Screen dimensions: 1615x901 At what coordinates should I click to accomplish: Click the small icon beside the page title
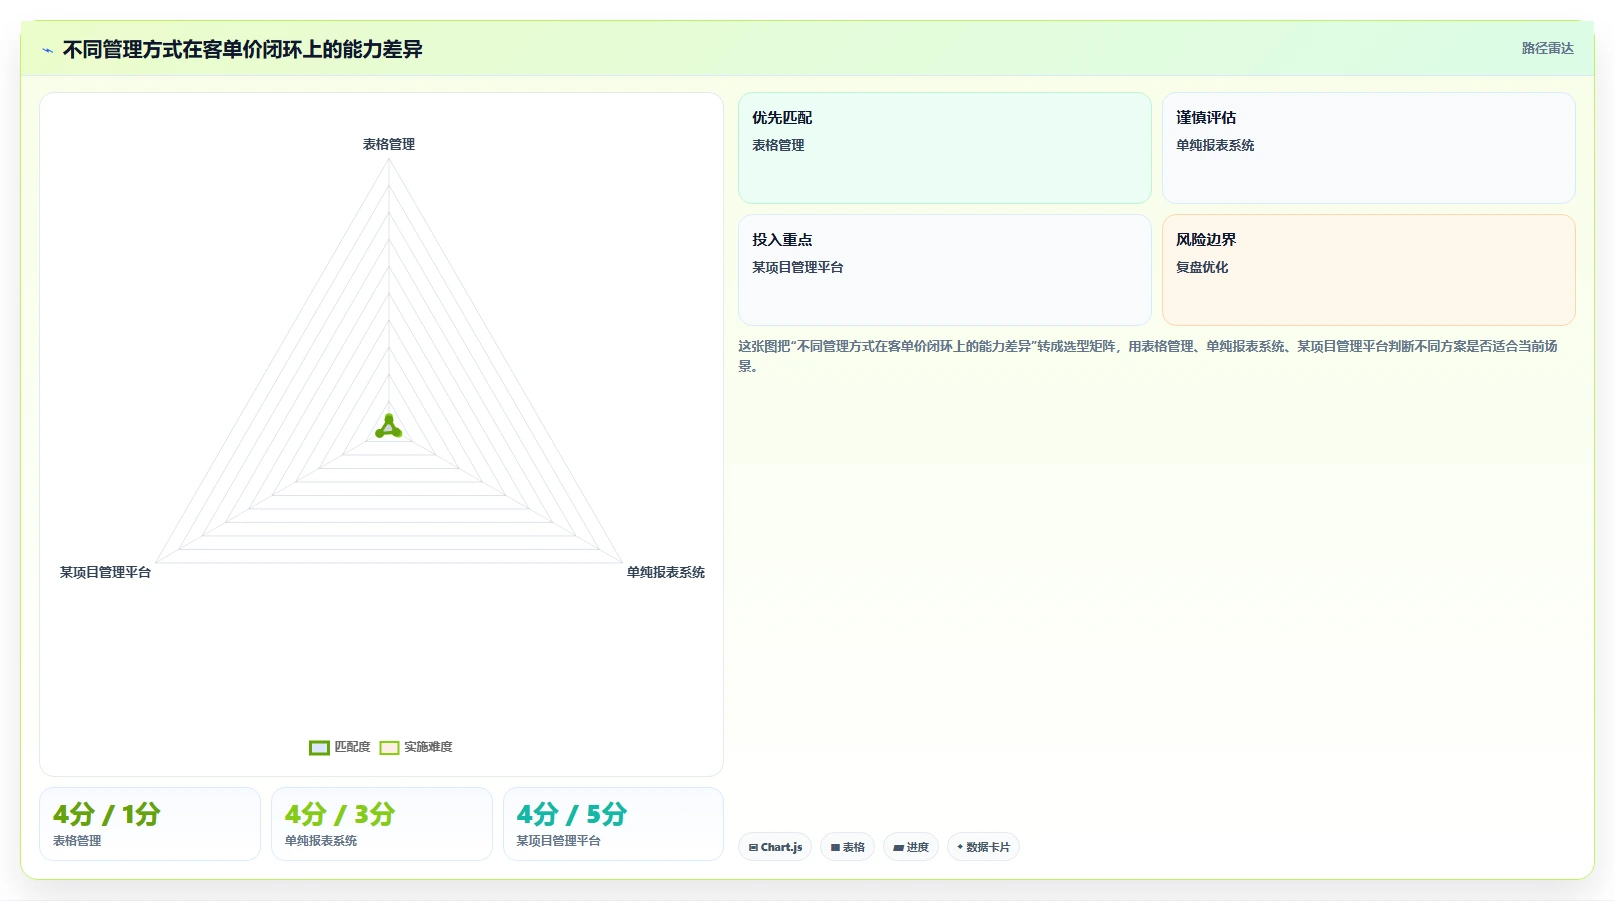[47, 50]
